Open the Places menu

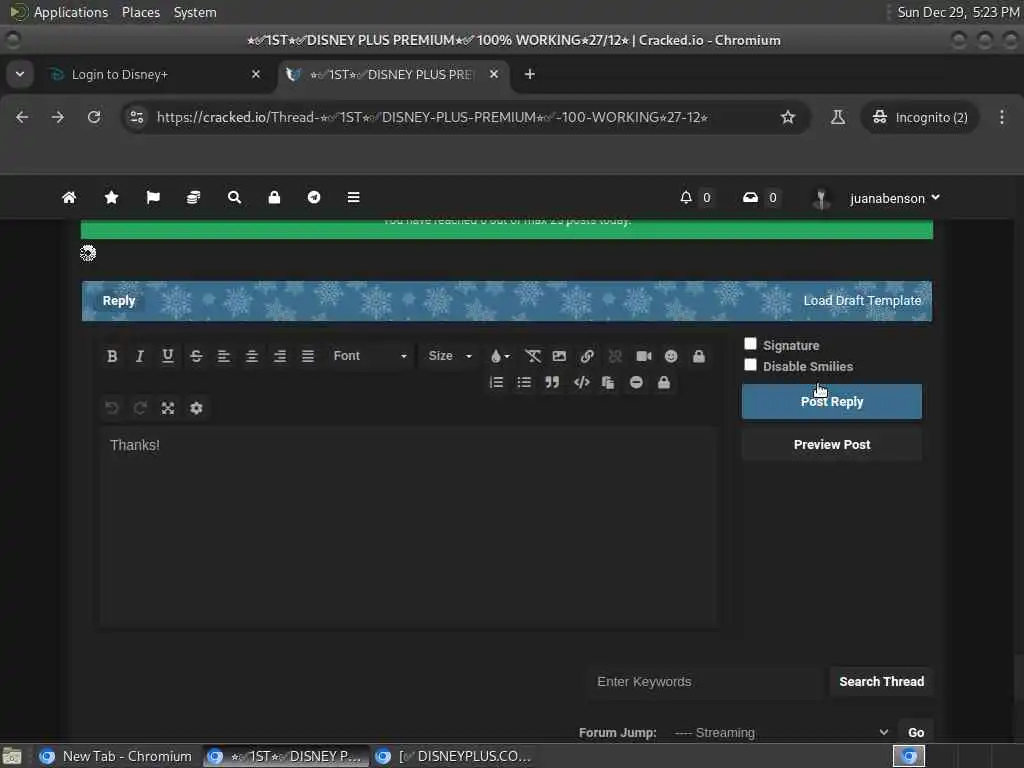140,12
